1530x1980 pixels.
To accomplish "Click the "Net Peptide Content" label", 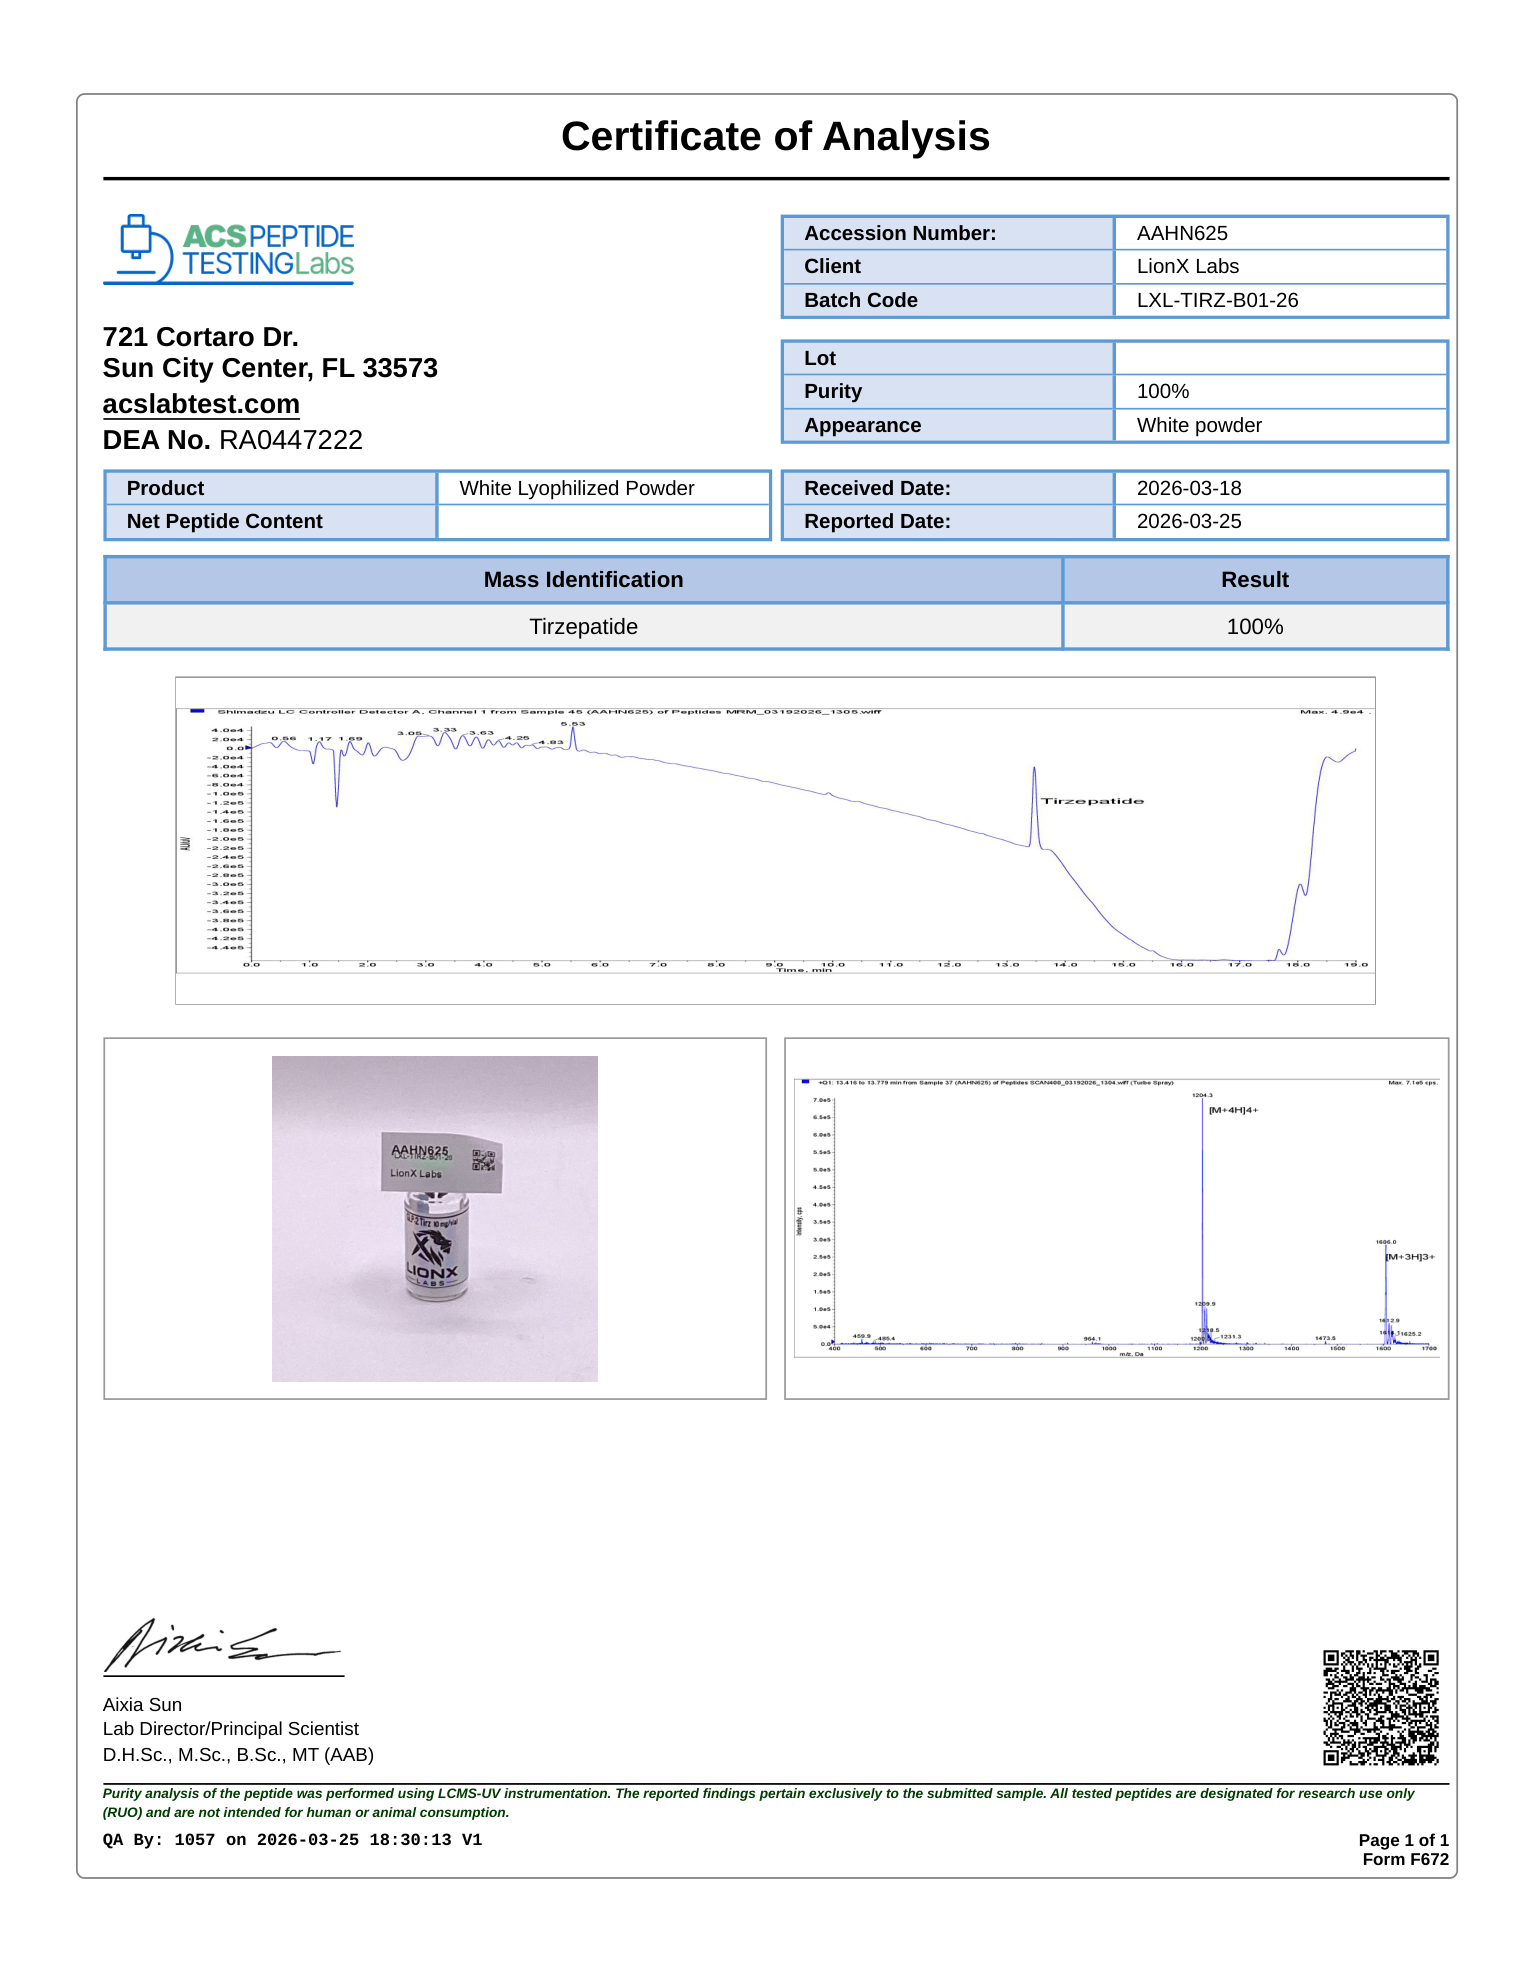I will coord(224,521).
